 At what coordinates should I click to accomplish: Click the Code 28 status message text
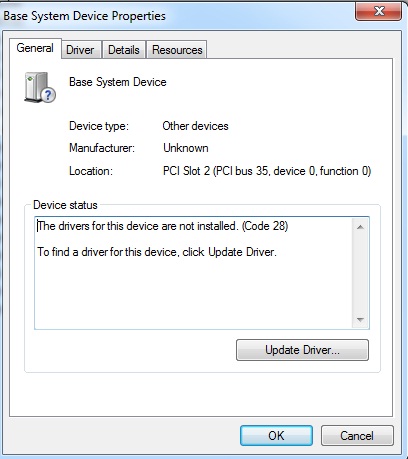163,226
